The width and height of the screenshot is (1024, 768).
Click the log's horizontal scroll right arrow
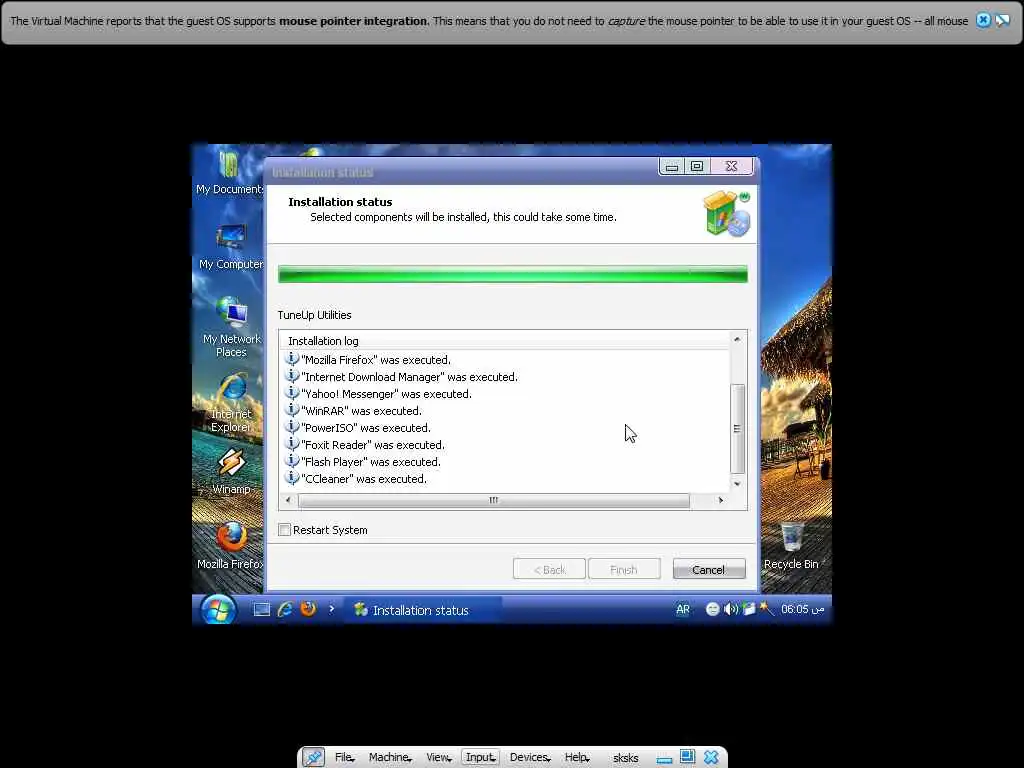click(x=720, y=500)
